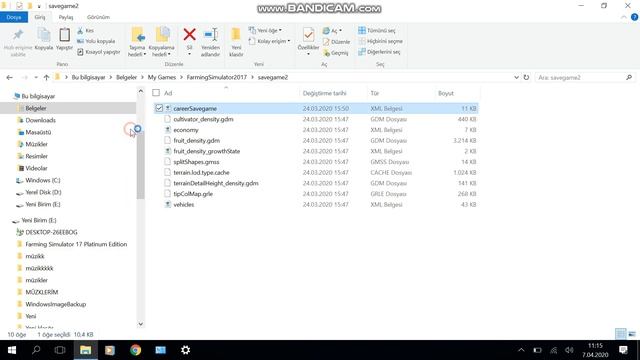
Task: Click Tümünü seç (select all)
Action: click(377, 31)
